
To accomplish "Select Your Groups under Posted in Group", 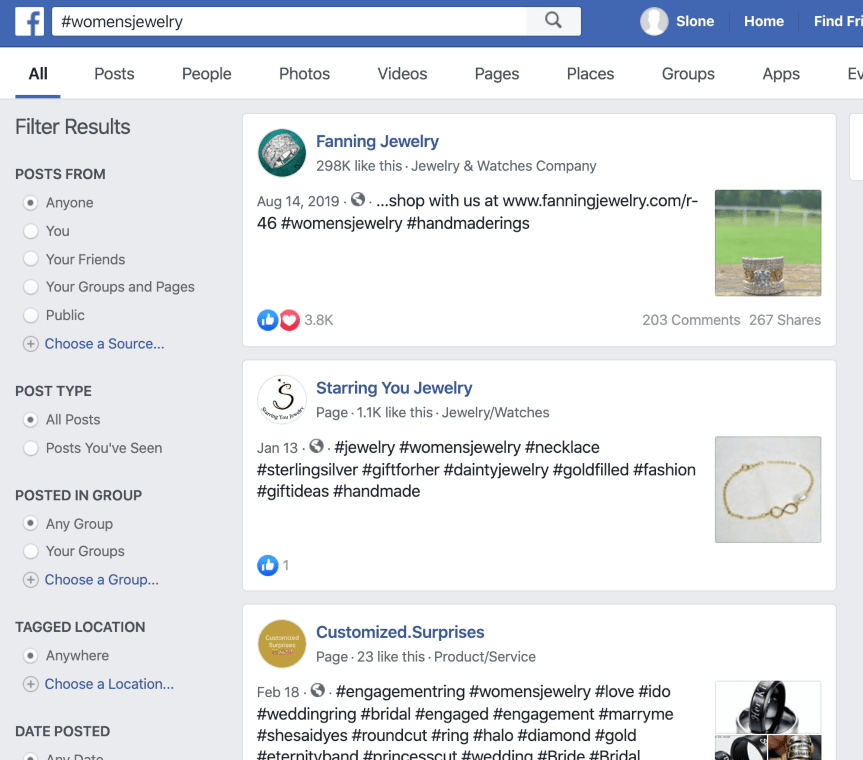I will coord(31,551).
